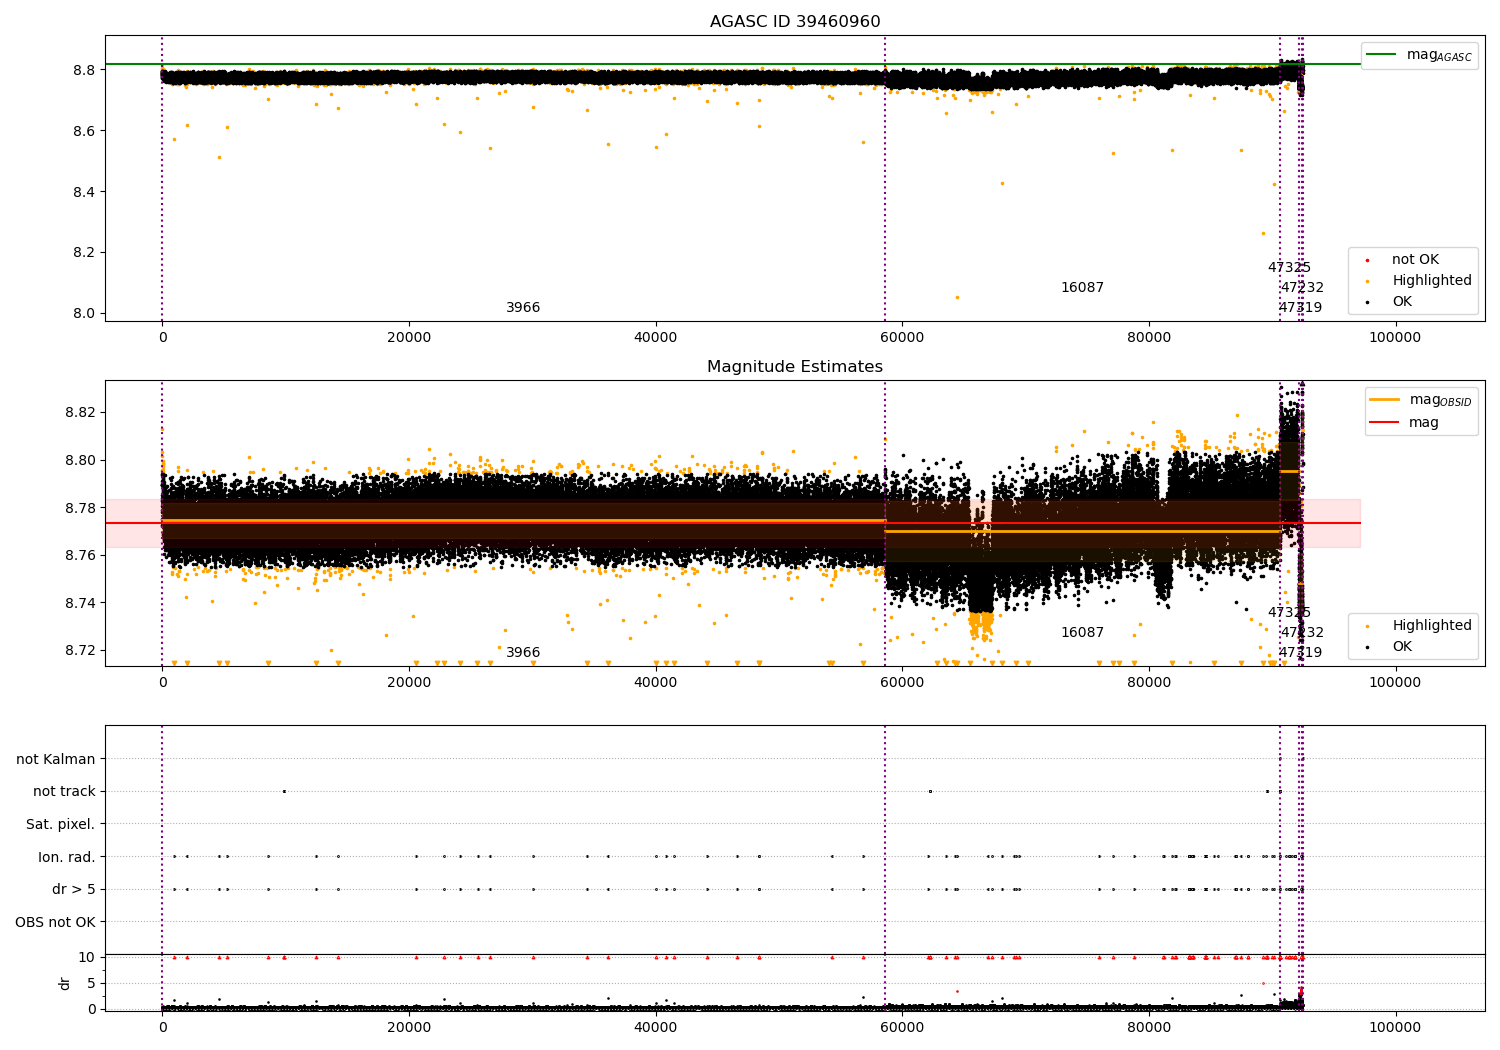Click the '8.72' y-axis tick in middle plot

pos(80,650)
